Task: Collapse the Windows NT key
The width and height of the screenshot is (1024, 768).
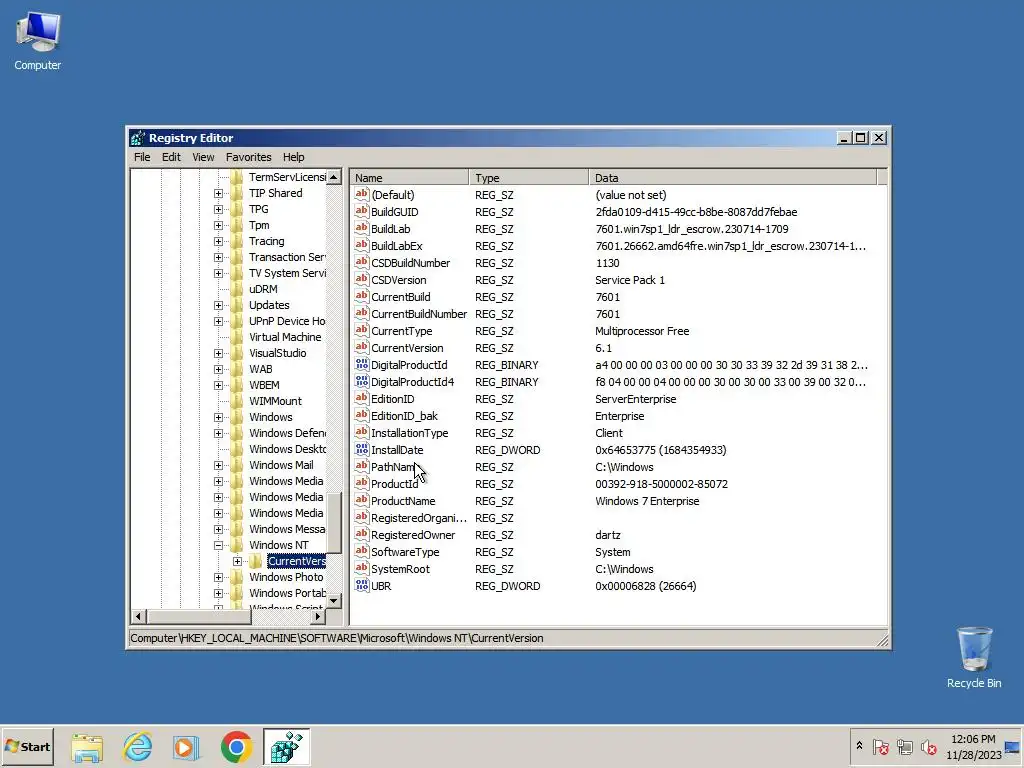Action: [218, 545]
